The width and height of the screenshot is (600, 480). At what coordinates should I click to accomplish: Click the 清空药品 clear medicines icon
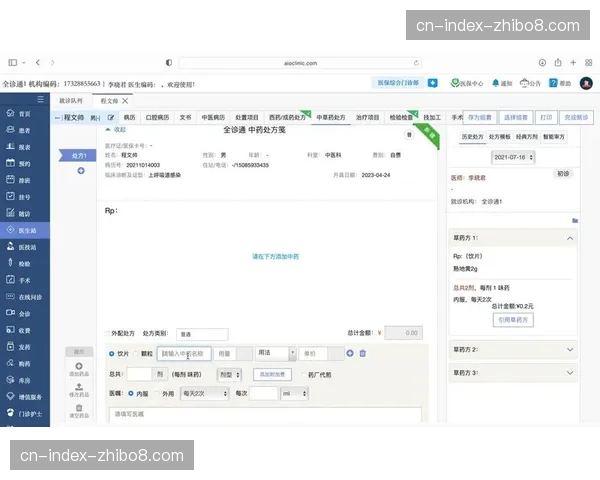point(79,411)
